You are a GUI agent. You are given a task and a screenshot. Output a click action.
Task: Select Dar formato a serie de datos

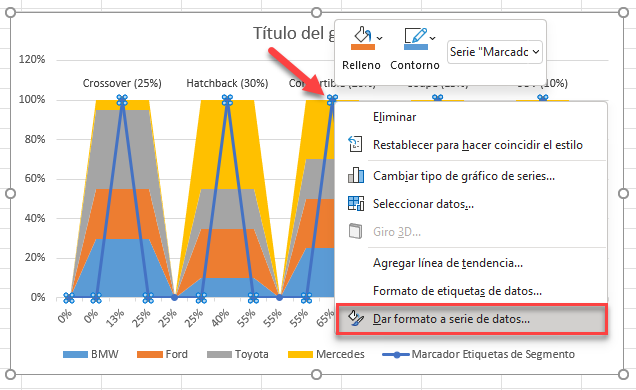(472, 319)
